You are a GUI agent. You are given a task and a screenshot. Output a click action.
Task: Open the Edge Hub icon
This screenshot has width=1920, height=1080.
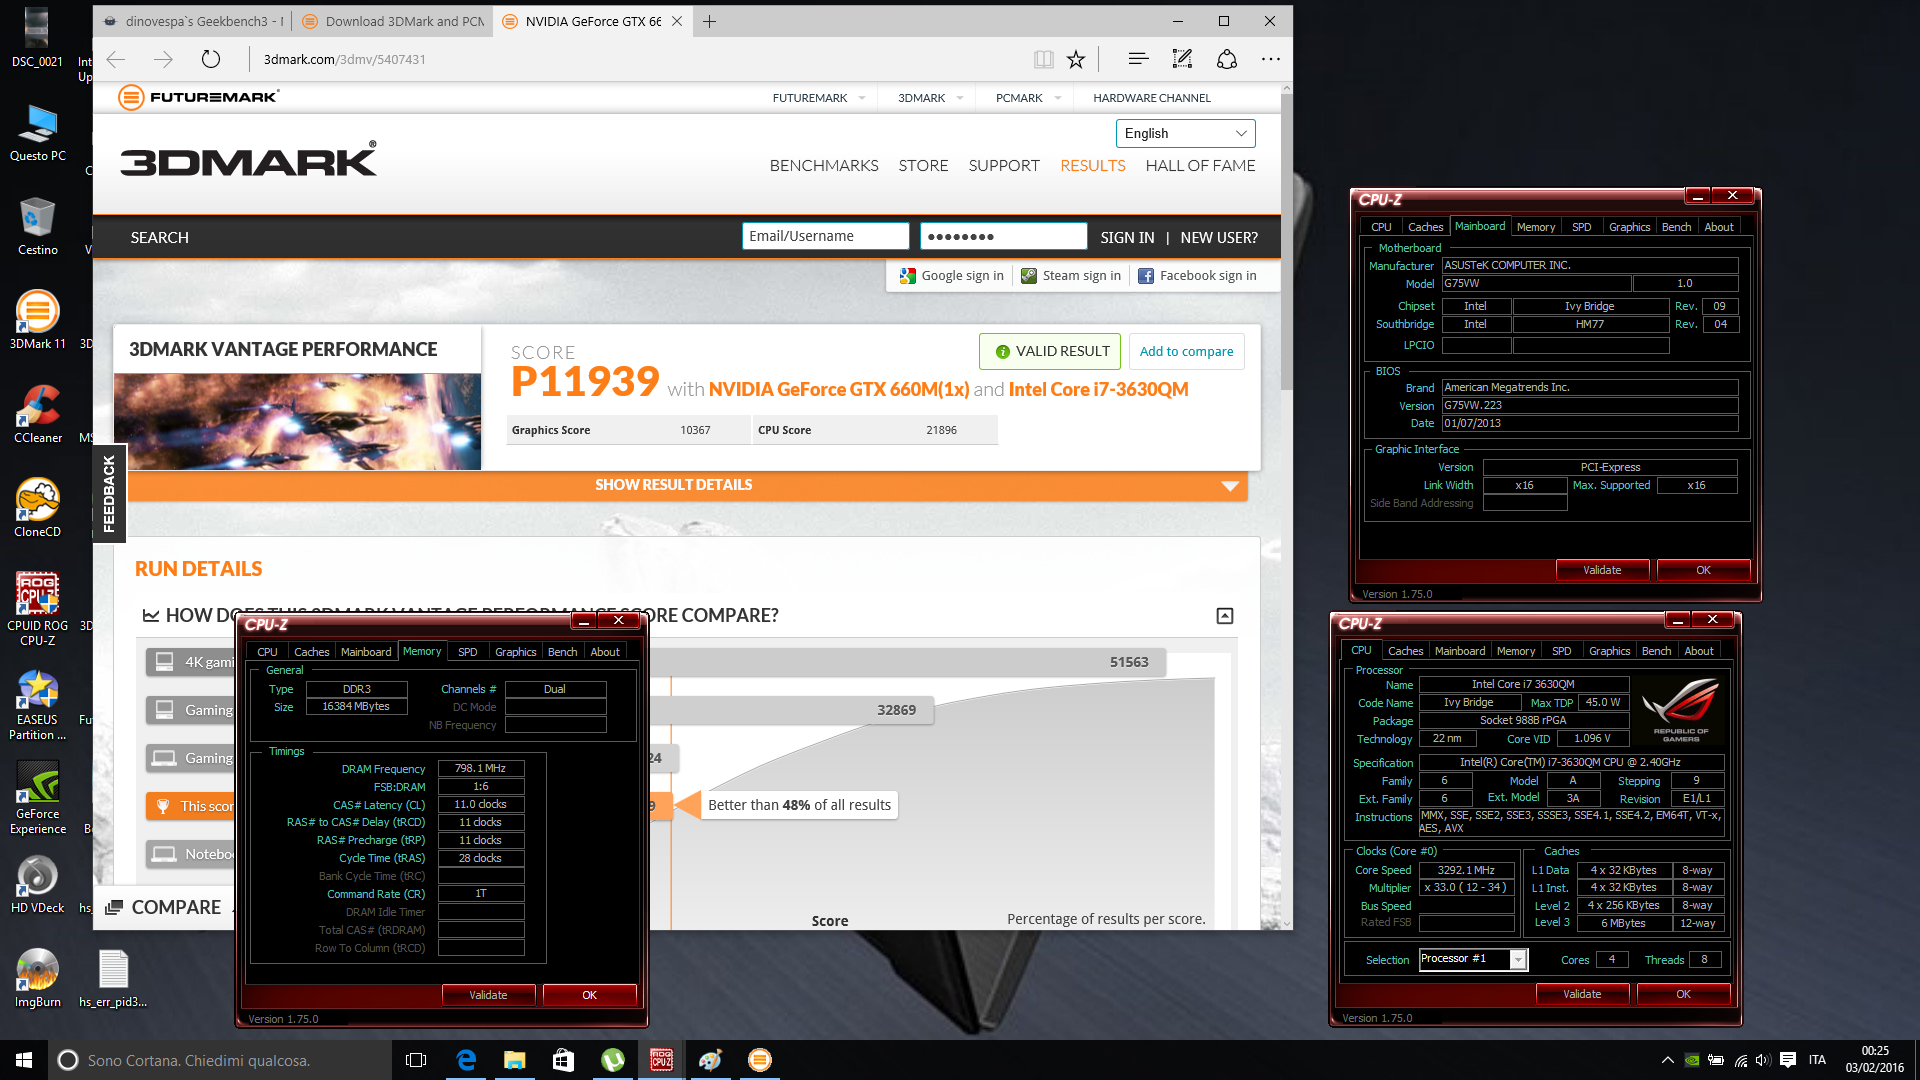tap(1138, 59)
